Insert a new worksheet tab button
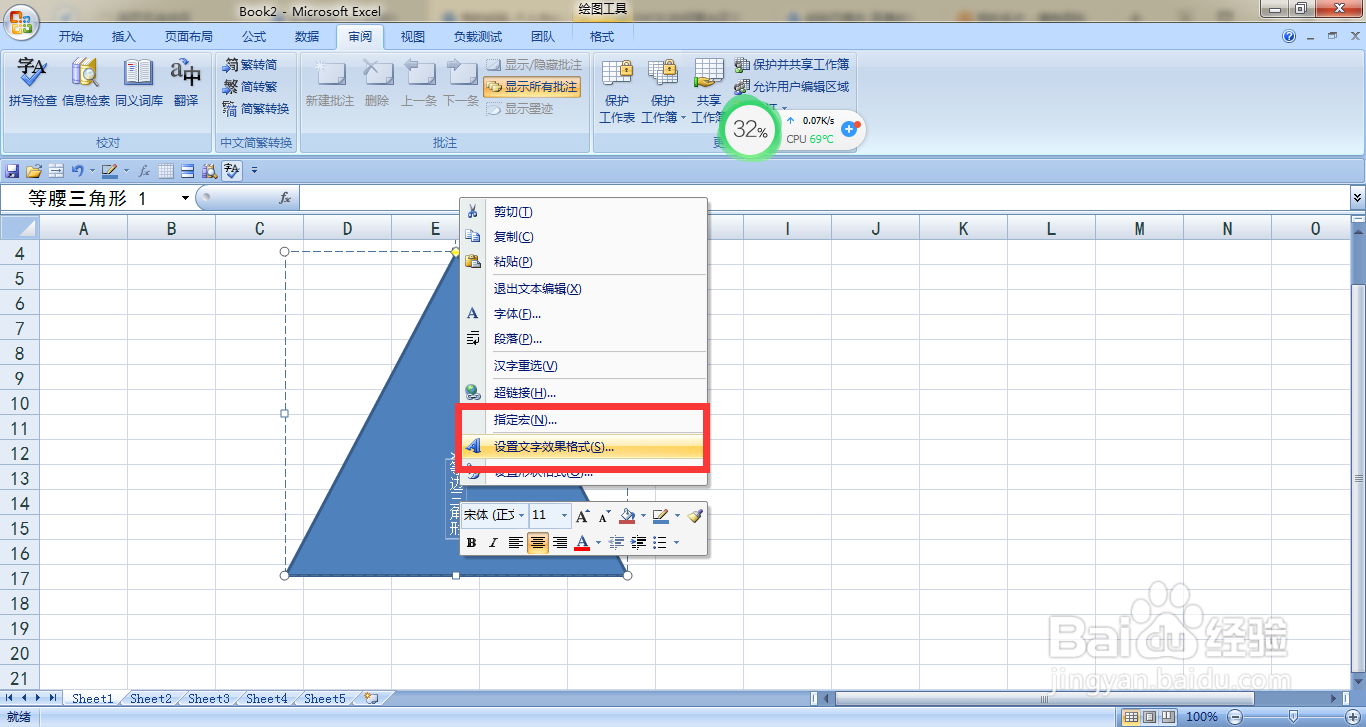Image resolution: width=1366 pixels, height=727 pixels. pyautogui.click(x=371, y=699)
